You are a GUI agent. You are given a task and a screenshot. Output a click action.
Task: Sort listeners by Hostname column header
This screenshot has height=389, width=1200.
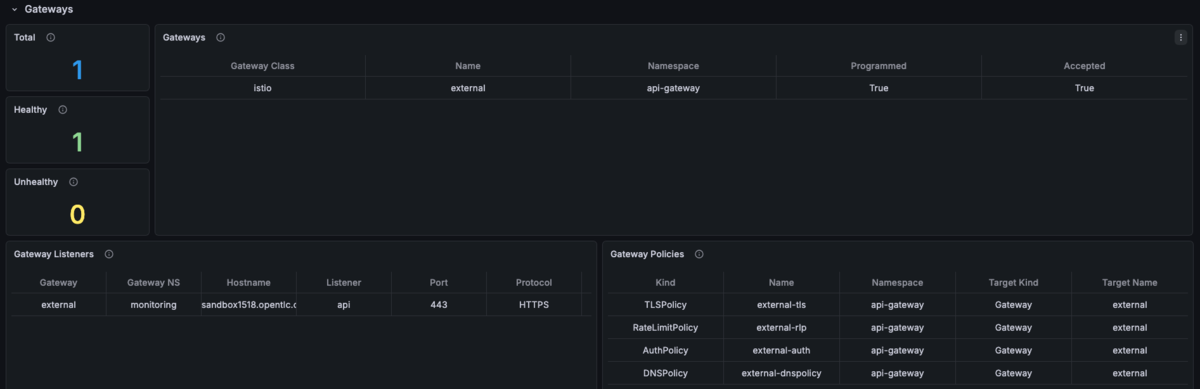click(x=249, y=283)
